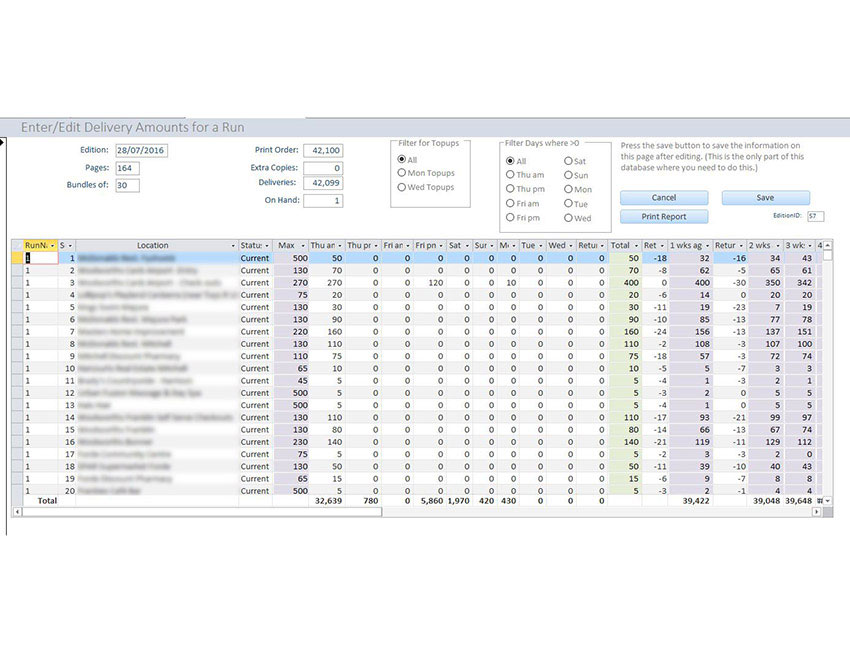850x653 pixels.
Task: Click the Edition date field
Action: pos(141,151)
